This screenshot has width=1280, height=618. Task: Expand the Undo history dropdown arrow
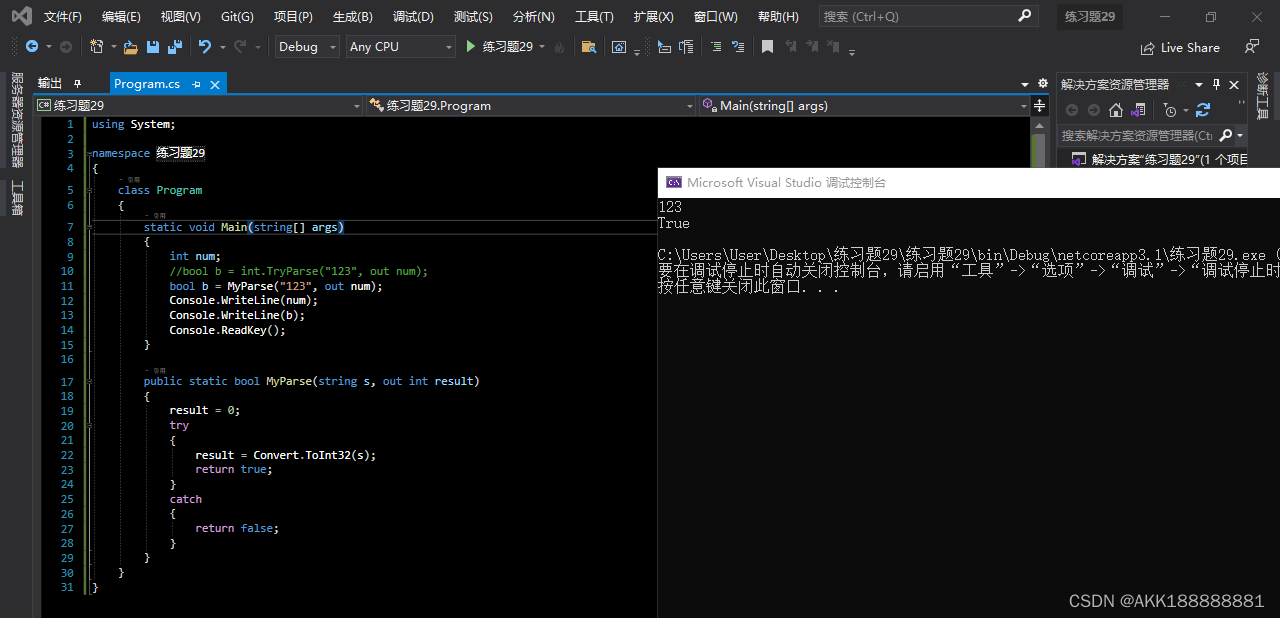pyautogui.click(x=221, y=47)
